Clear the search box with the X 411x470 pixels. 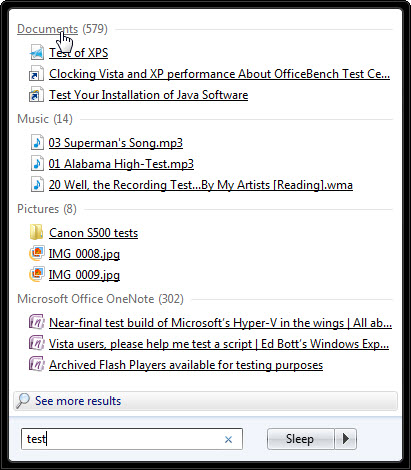[228, 439]
